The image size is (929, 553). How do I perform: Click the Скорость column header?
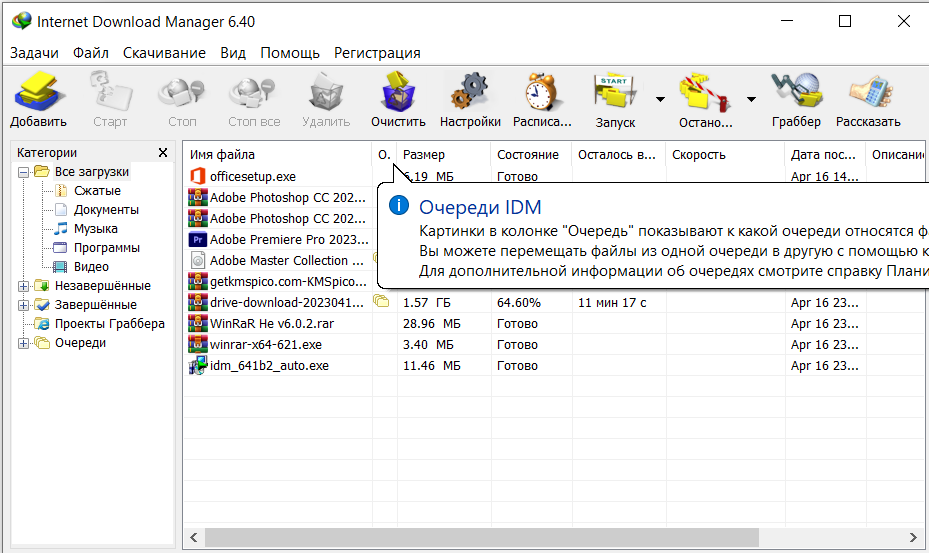[x=725, y=155]
